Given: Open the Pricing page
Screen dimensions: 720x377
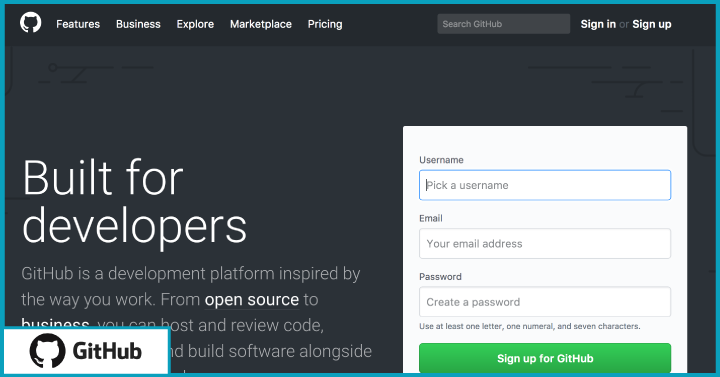Looking at the screenshot, I should [325, 24].
